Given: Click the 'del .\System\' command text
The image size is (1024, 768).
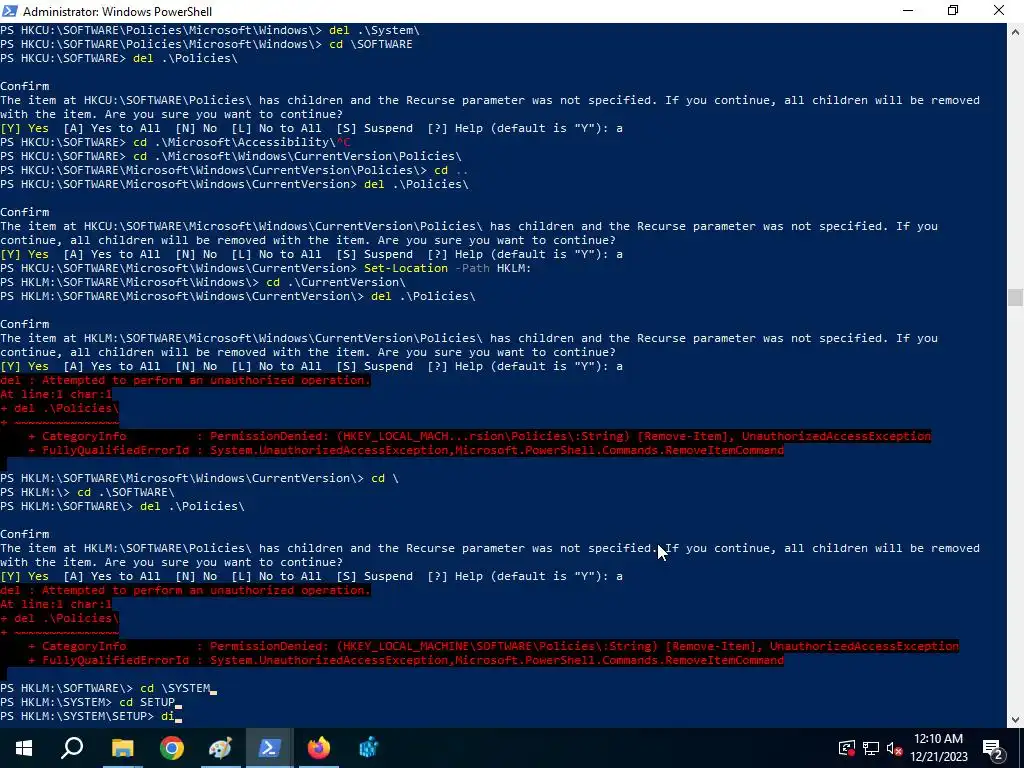Looking at the screenshot, I should (x=374, y=30).
